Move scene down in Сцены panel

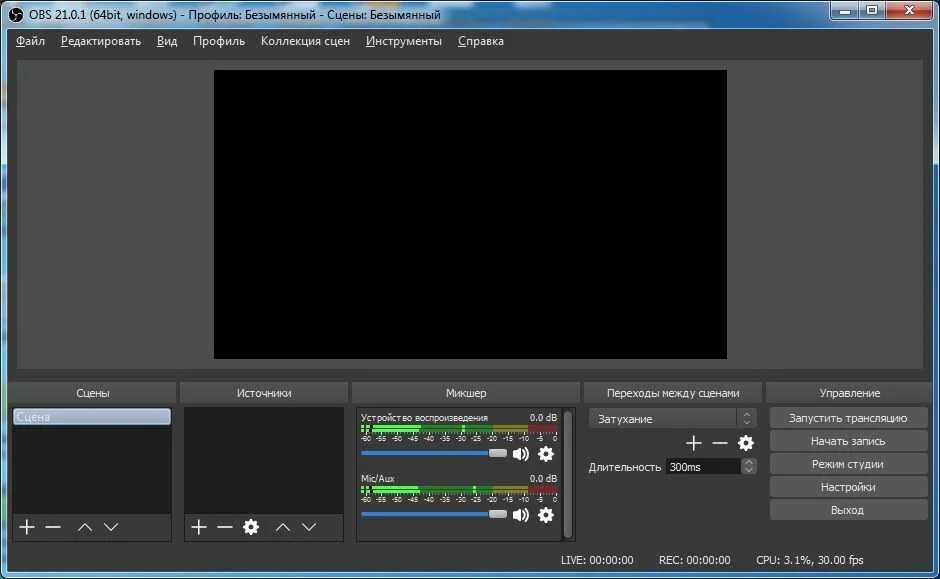coord(111,527)
